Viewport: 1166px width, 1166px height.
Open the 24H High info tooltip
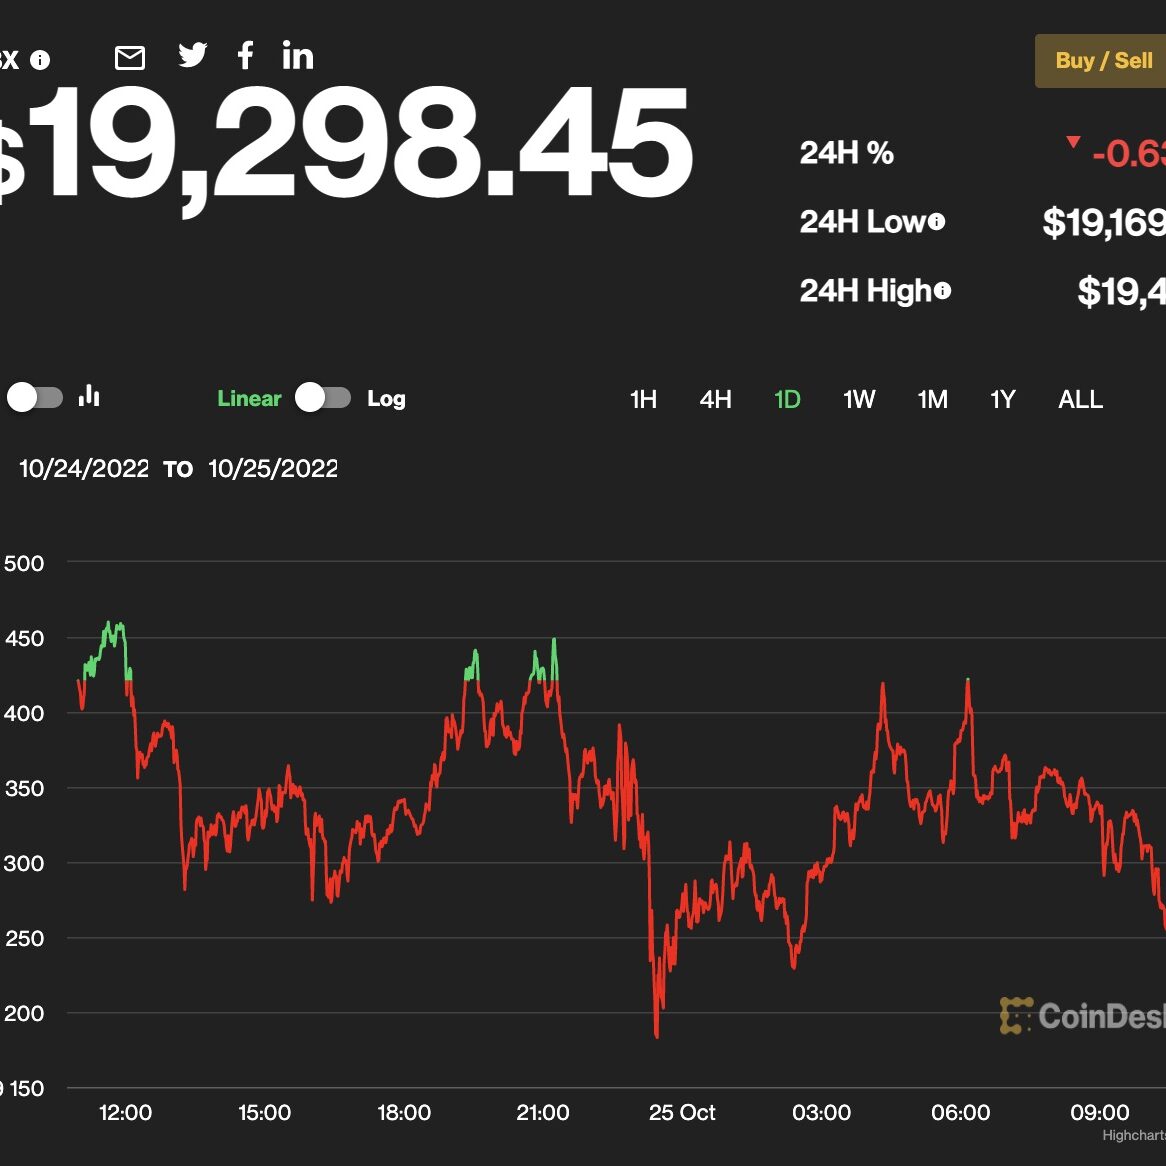(x=943, y=290)
